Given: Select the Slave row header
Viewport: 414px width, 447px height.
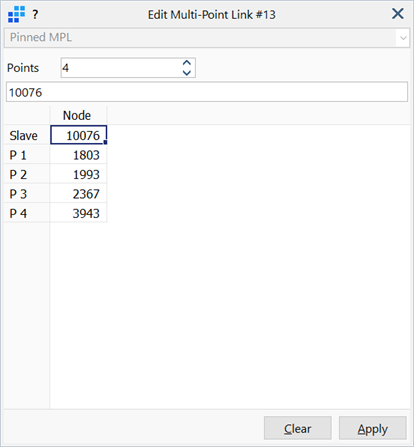Looking at the screenshot, I should coord(27,135).
